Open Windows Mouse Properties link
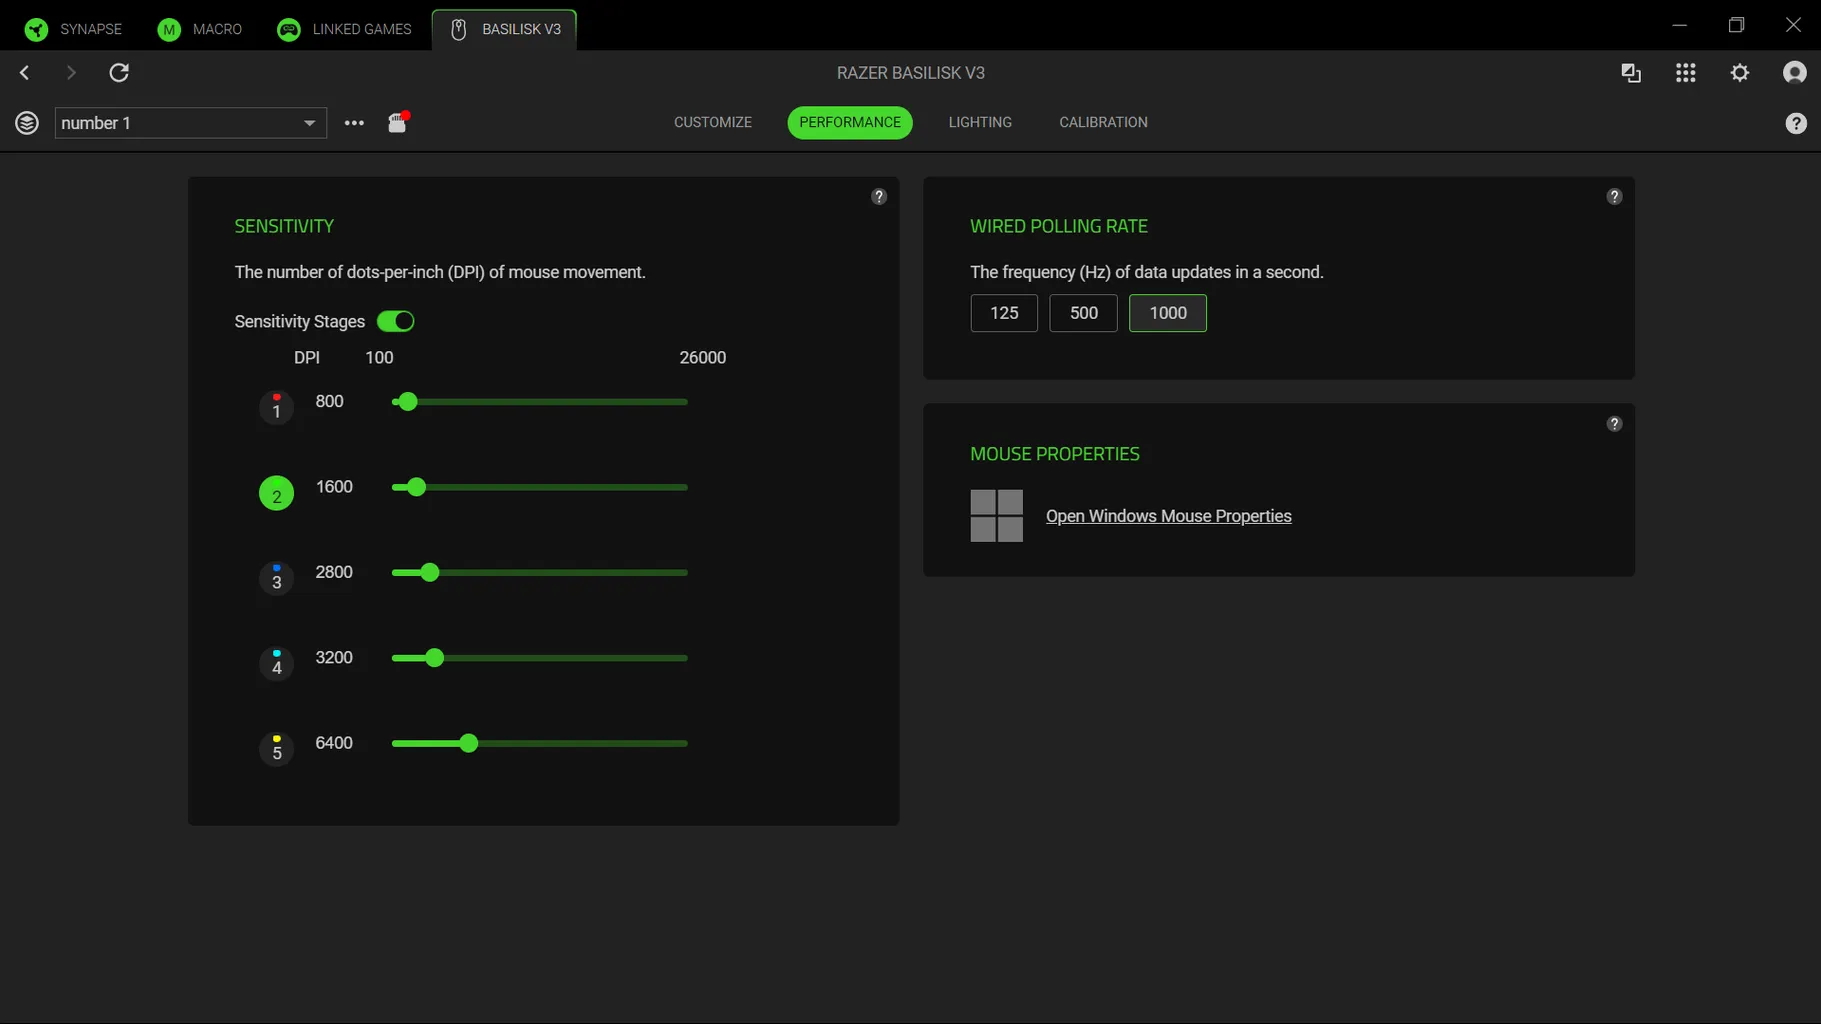Viewport: 1821px width, 1024px height. pos(1168,516)
